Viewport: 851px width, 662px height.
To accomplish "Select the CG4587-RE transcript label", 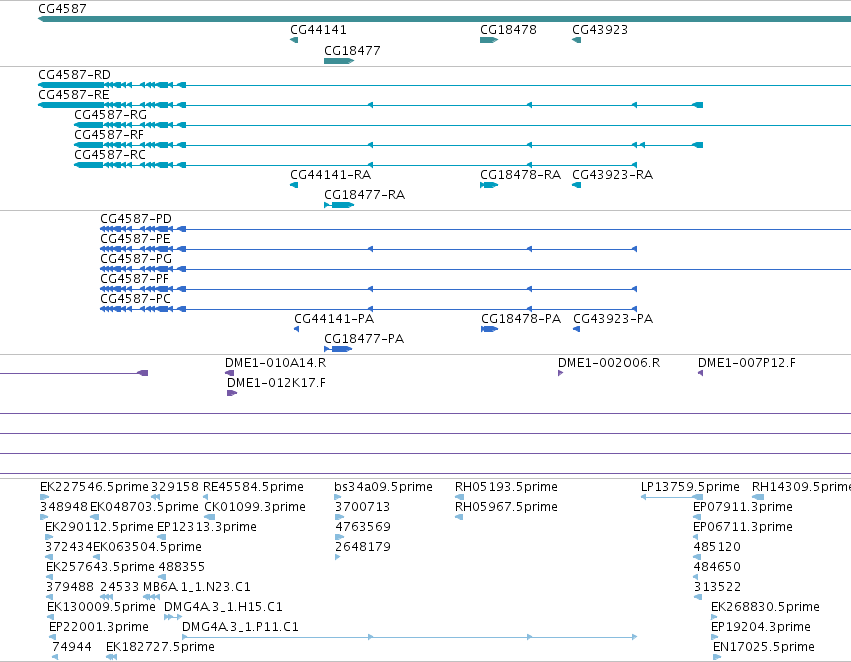I will 74,94.
